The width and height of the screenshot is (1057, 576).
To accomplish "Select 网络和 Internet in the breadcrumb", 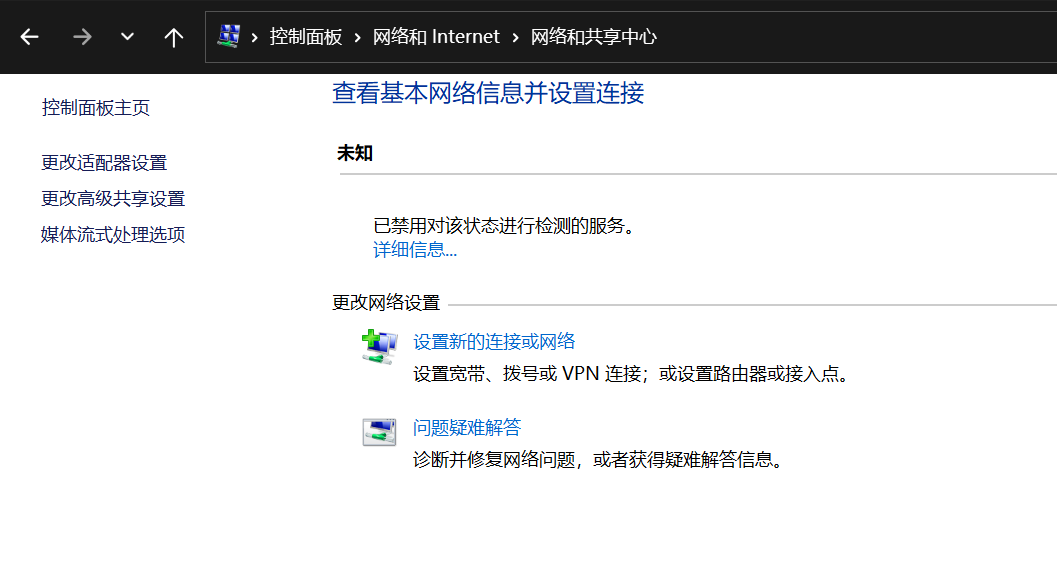I will (436, 36).
